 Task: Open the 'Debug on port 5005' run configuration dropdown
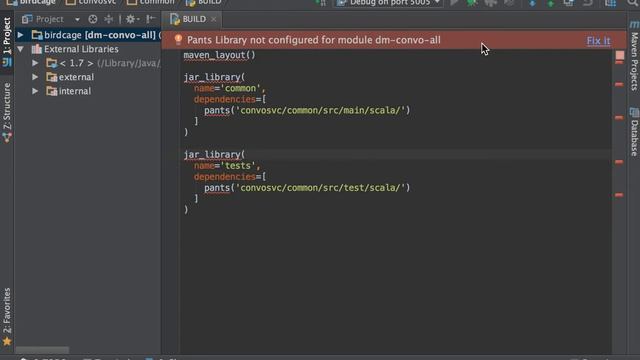tap(389, 2)
